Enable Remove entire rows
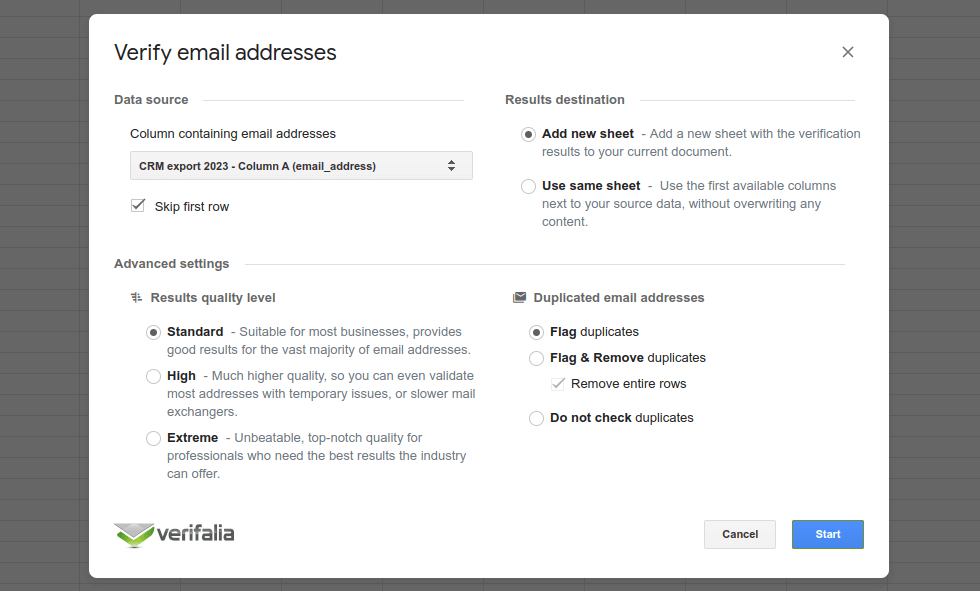 click(557, 383)
